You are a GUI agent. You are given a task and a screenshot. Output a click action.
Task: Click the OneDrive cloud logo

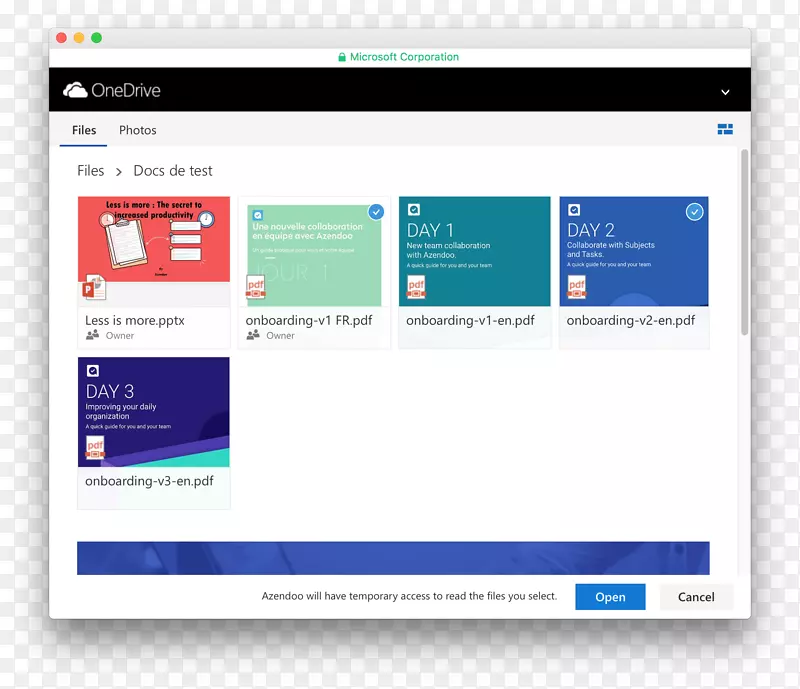click(x=75, y=90)
